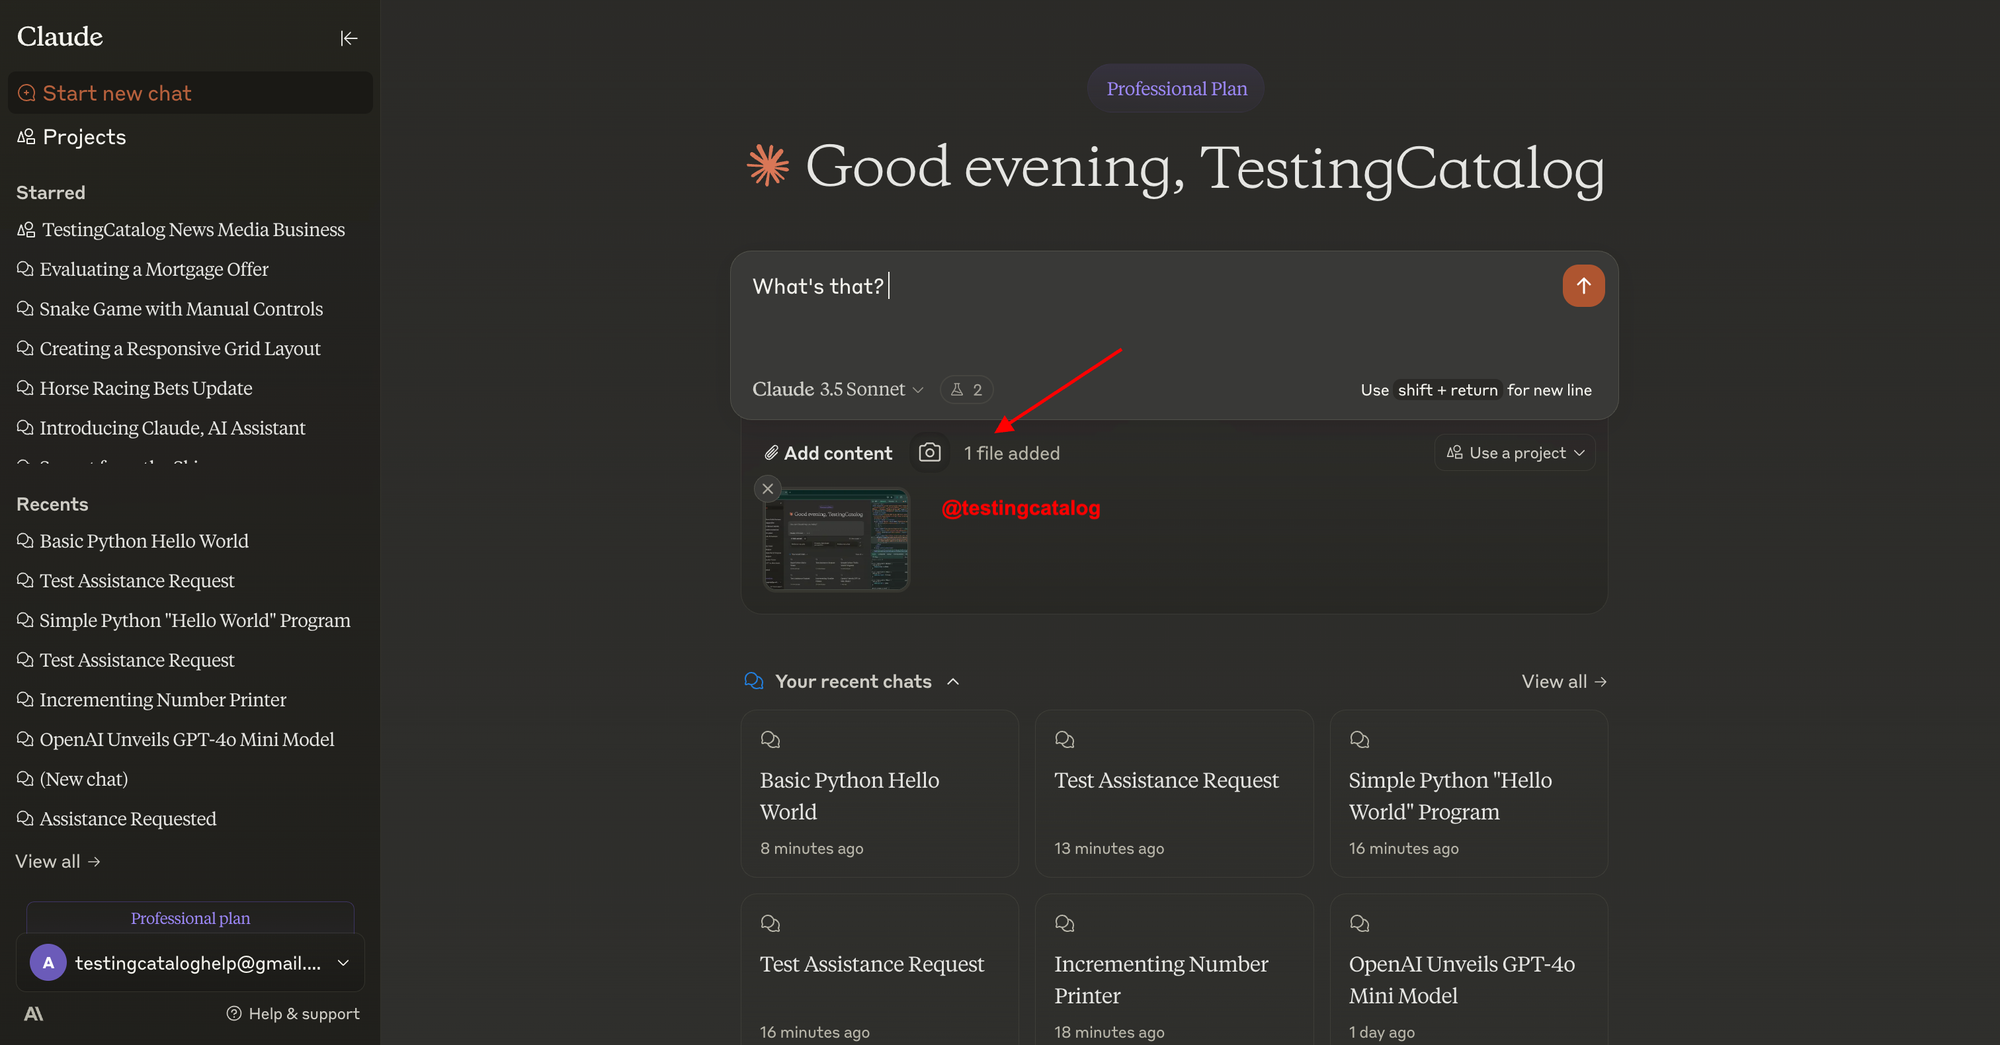Attach files using the Add content paperclip icon
Screen dimensions: 2000x1045
click(771, 452)
